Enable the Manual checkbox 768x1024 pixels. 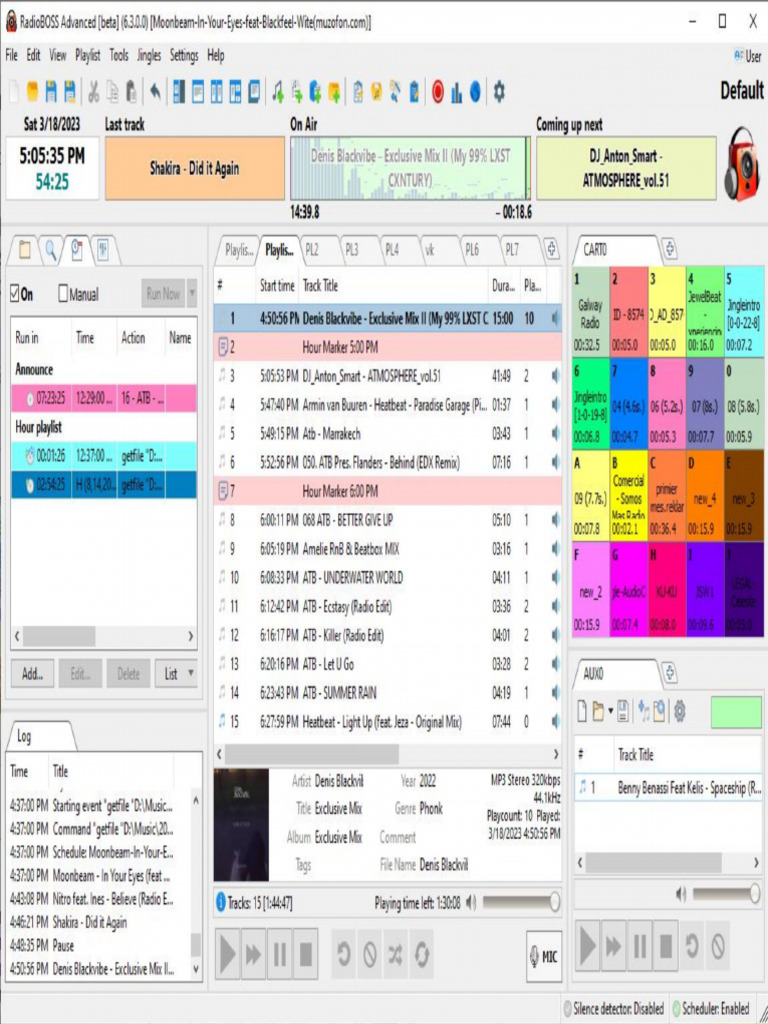click(x=64, y=295)
